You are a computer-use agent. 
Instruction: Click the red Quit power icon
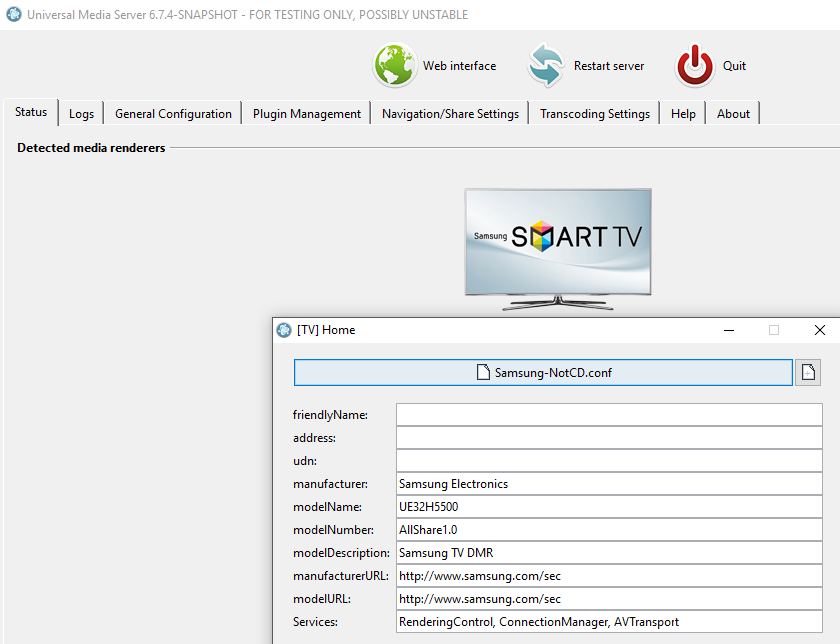coord(695,65)
